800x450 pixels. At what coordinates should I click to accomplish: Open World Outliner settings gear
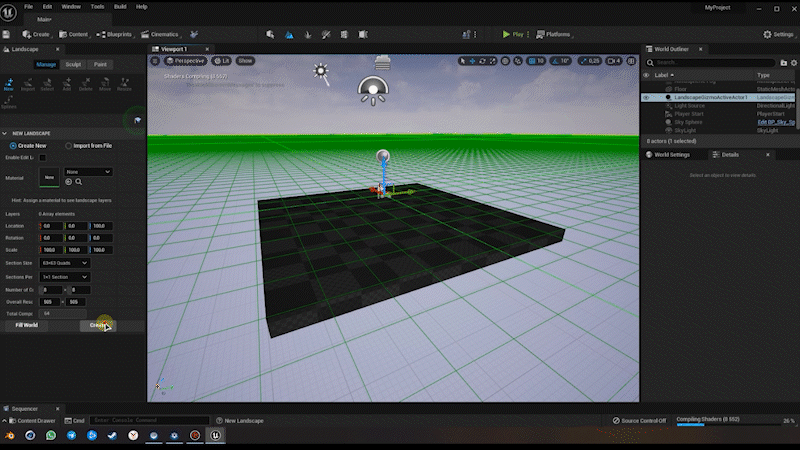click(794, 63)
